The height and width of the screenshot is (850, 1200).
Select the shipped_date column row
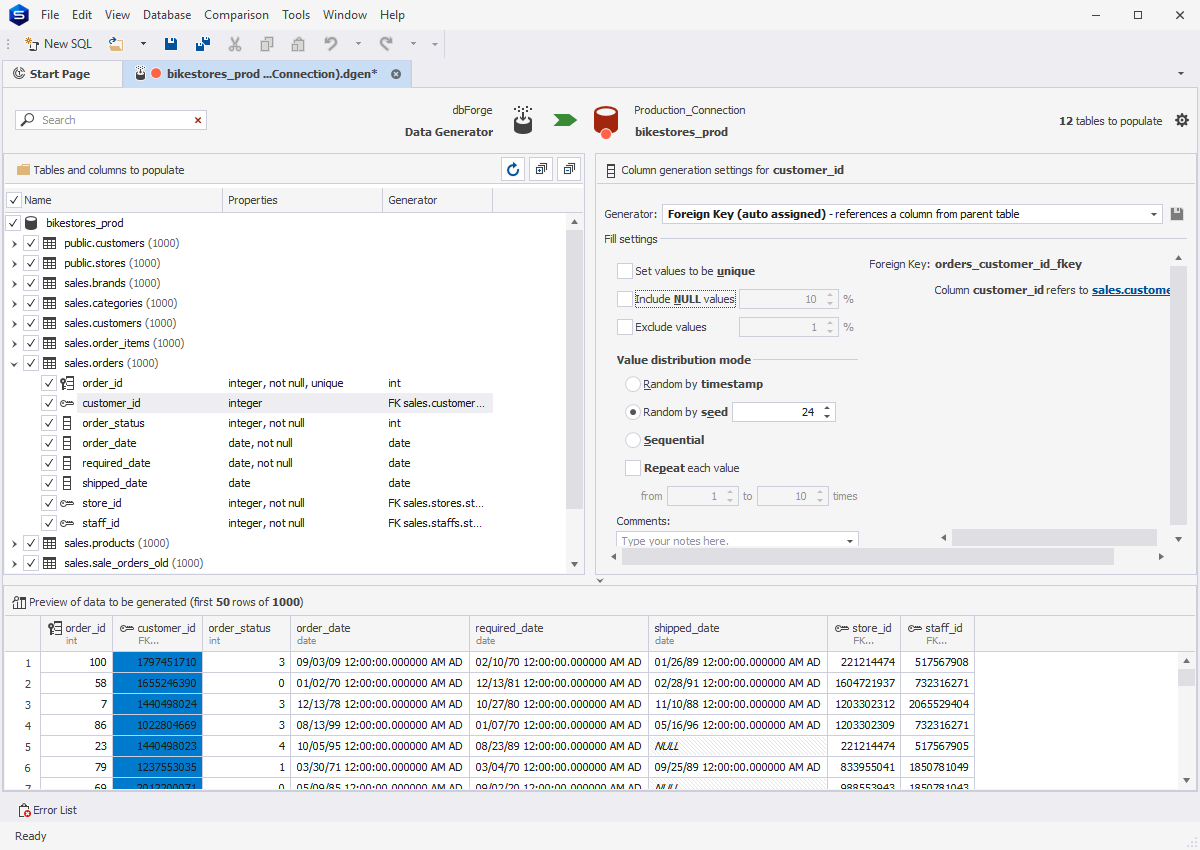[x=267, y=483]
